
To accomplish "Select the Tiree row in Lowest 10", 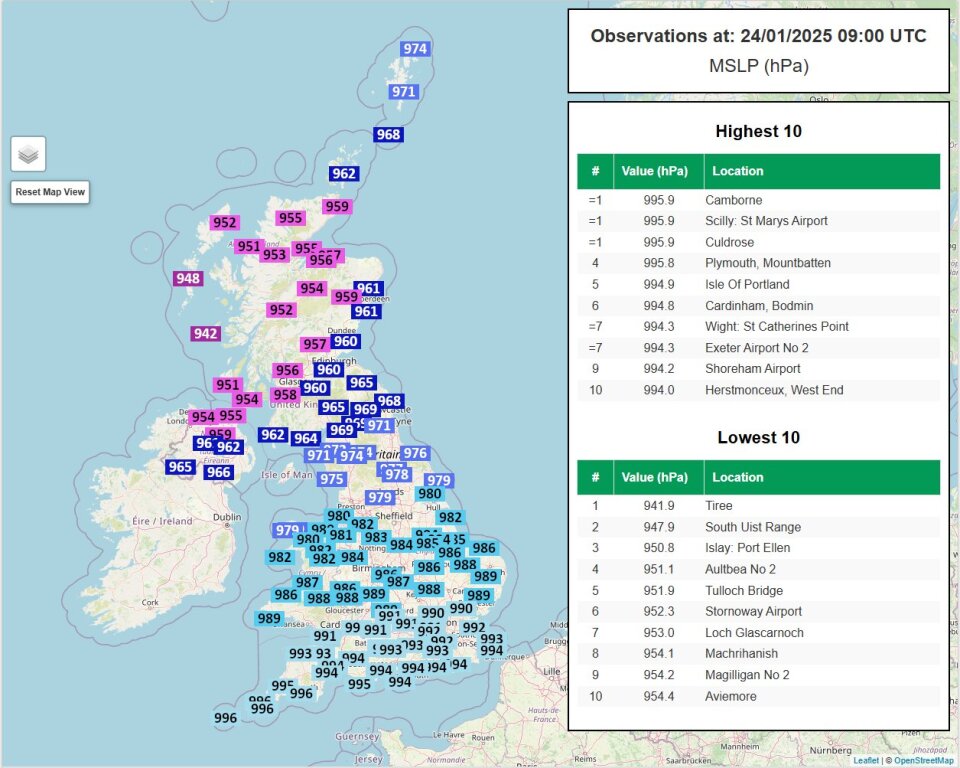I will [x=758, y=506].
